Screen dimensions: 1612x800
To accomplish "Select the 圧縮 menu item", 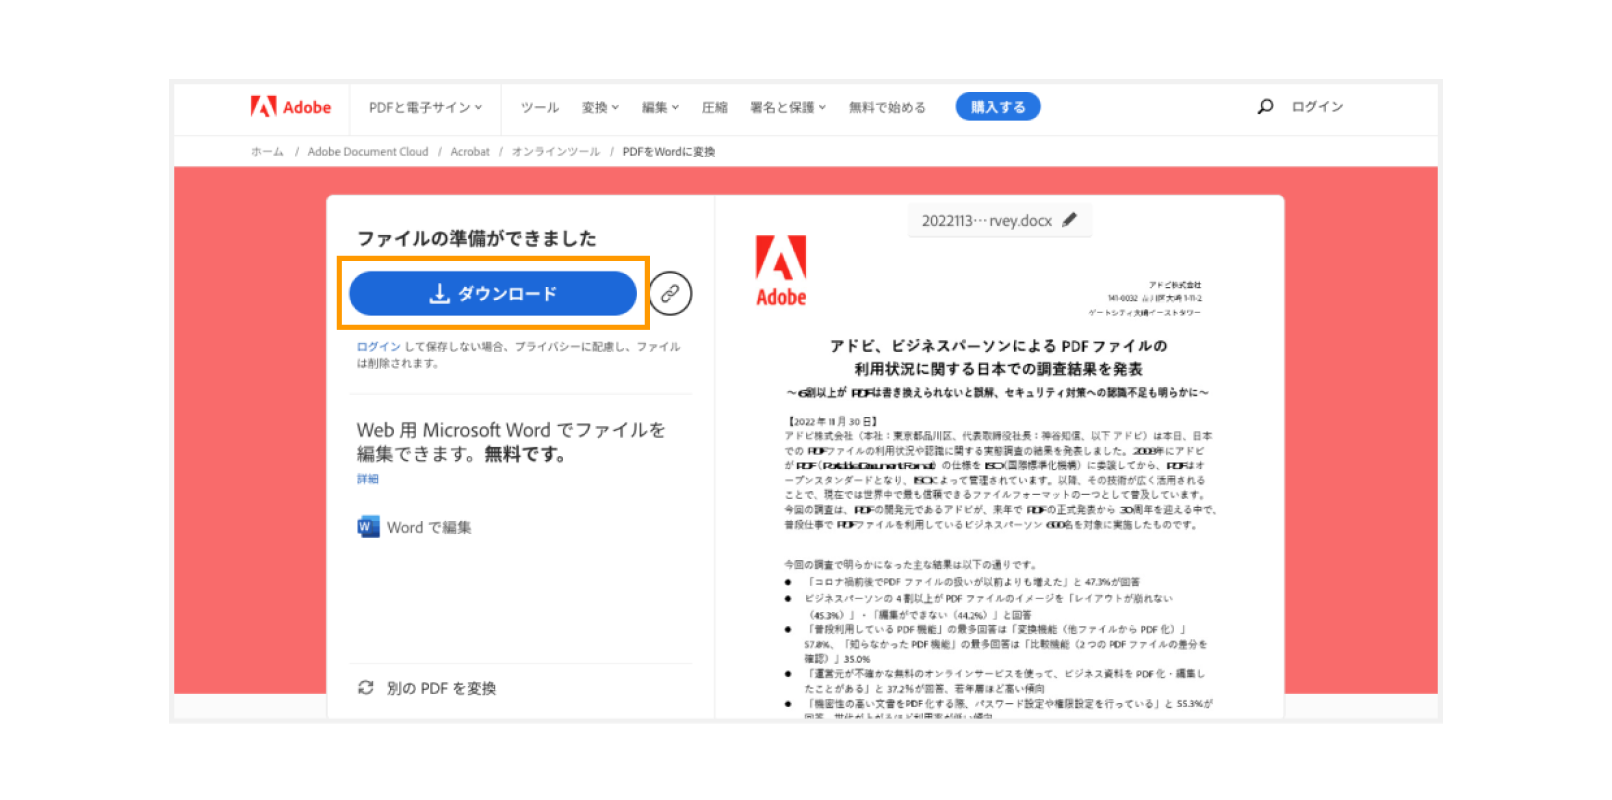I will coord(714,107).
